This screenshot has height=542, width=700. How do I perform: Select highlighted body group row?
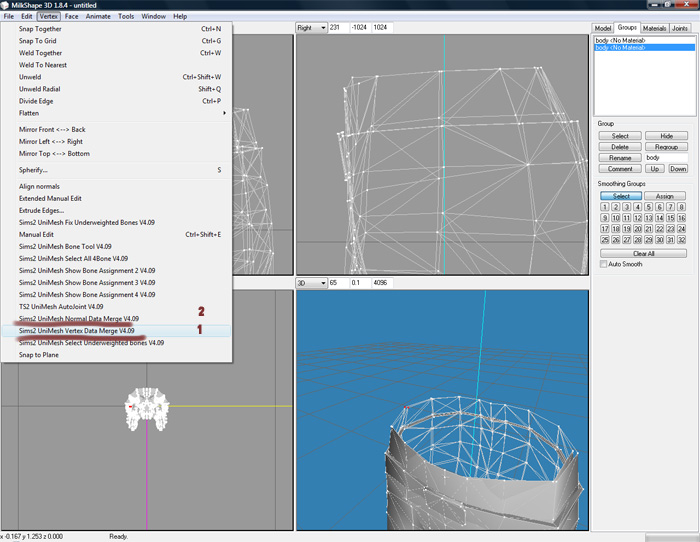(x=644, y=47)
